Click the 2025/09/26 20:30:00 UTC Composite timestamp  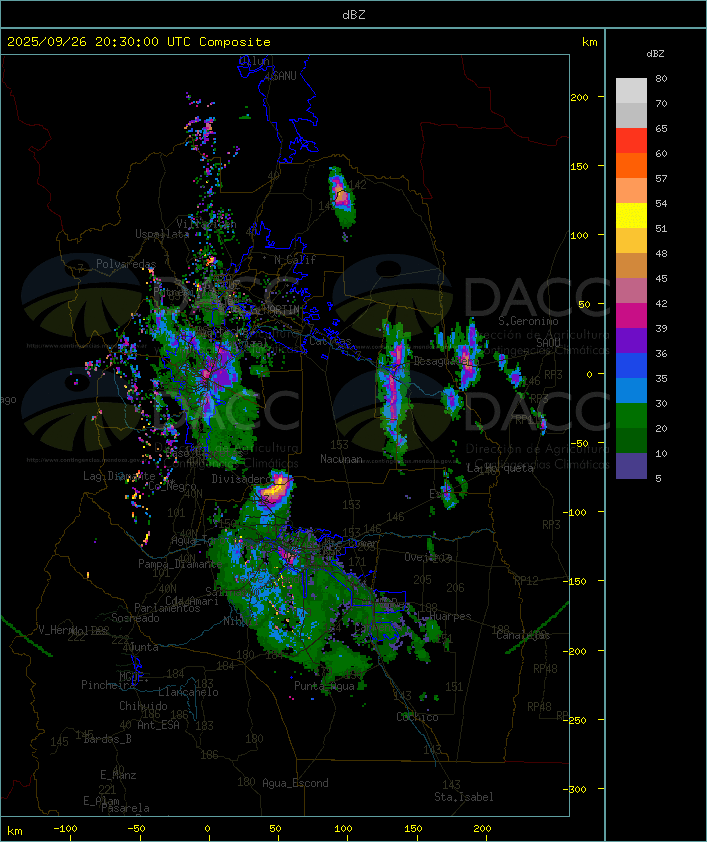[x=139, y=42]
